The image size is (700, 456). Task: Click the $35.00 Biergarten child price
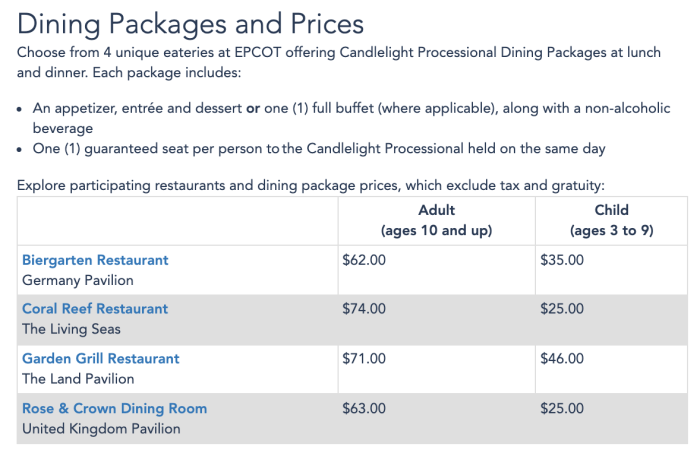pos(562,260)
